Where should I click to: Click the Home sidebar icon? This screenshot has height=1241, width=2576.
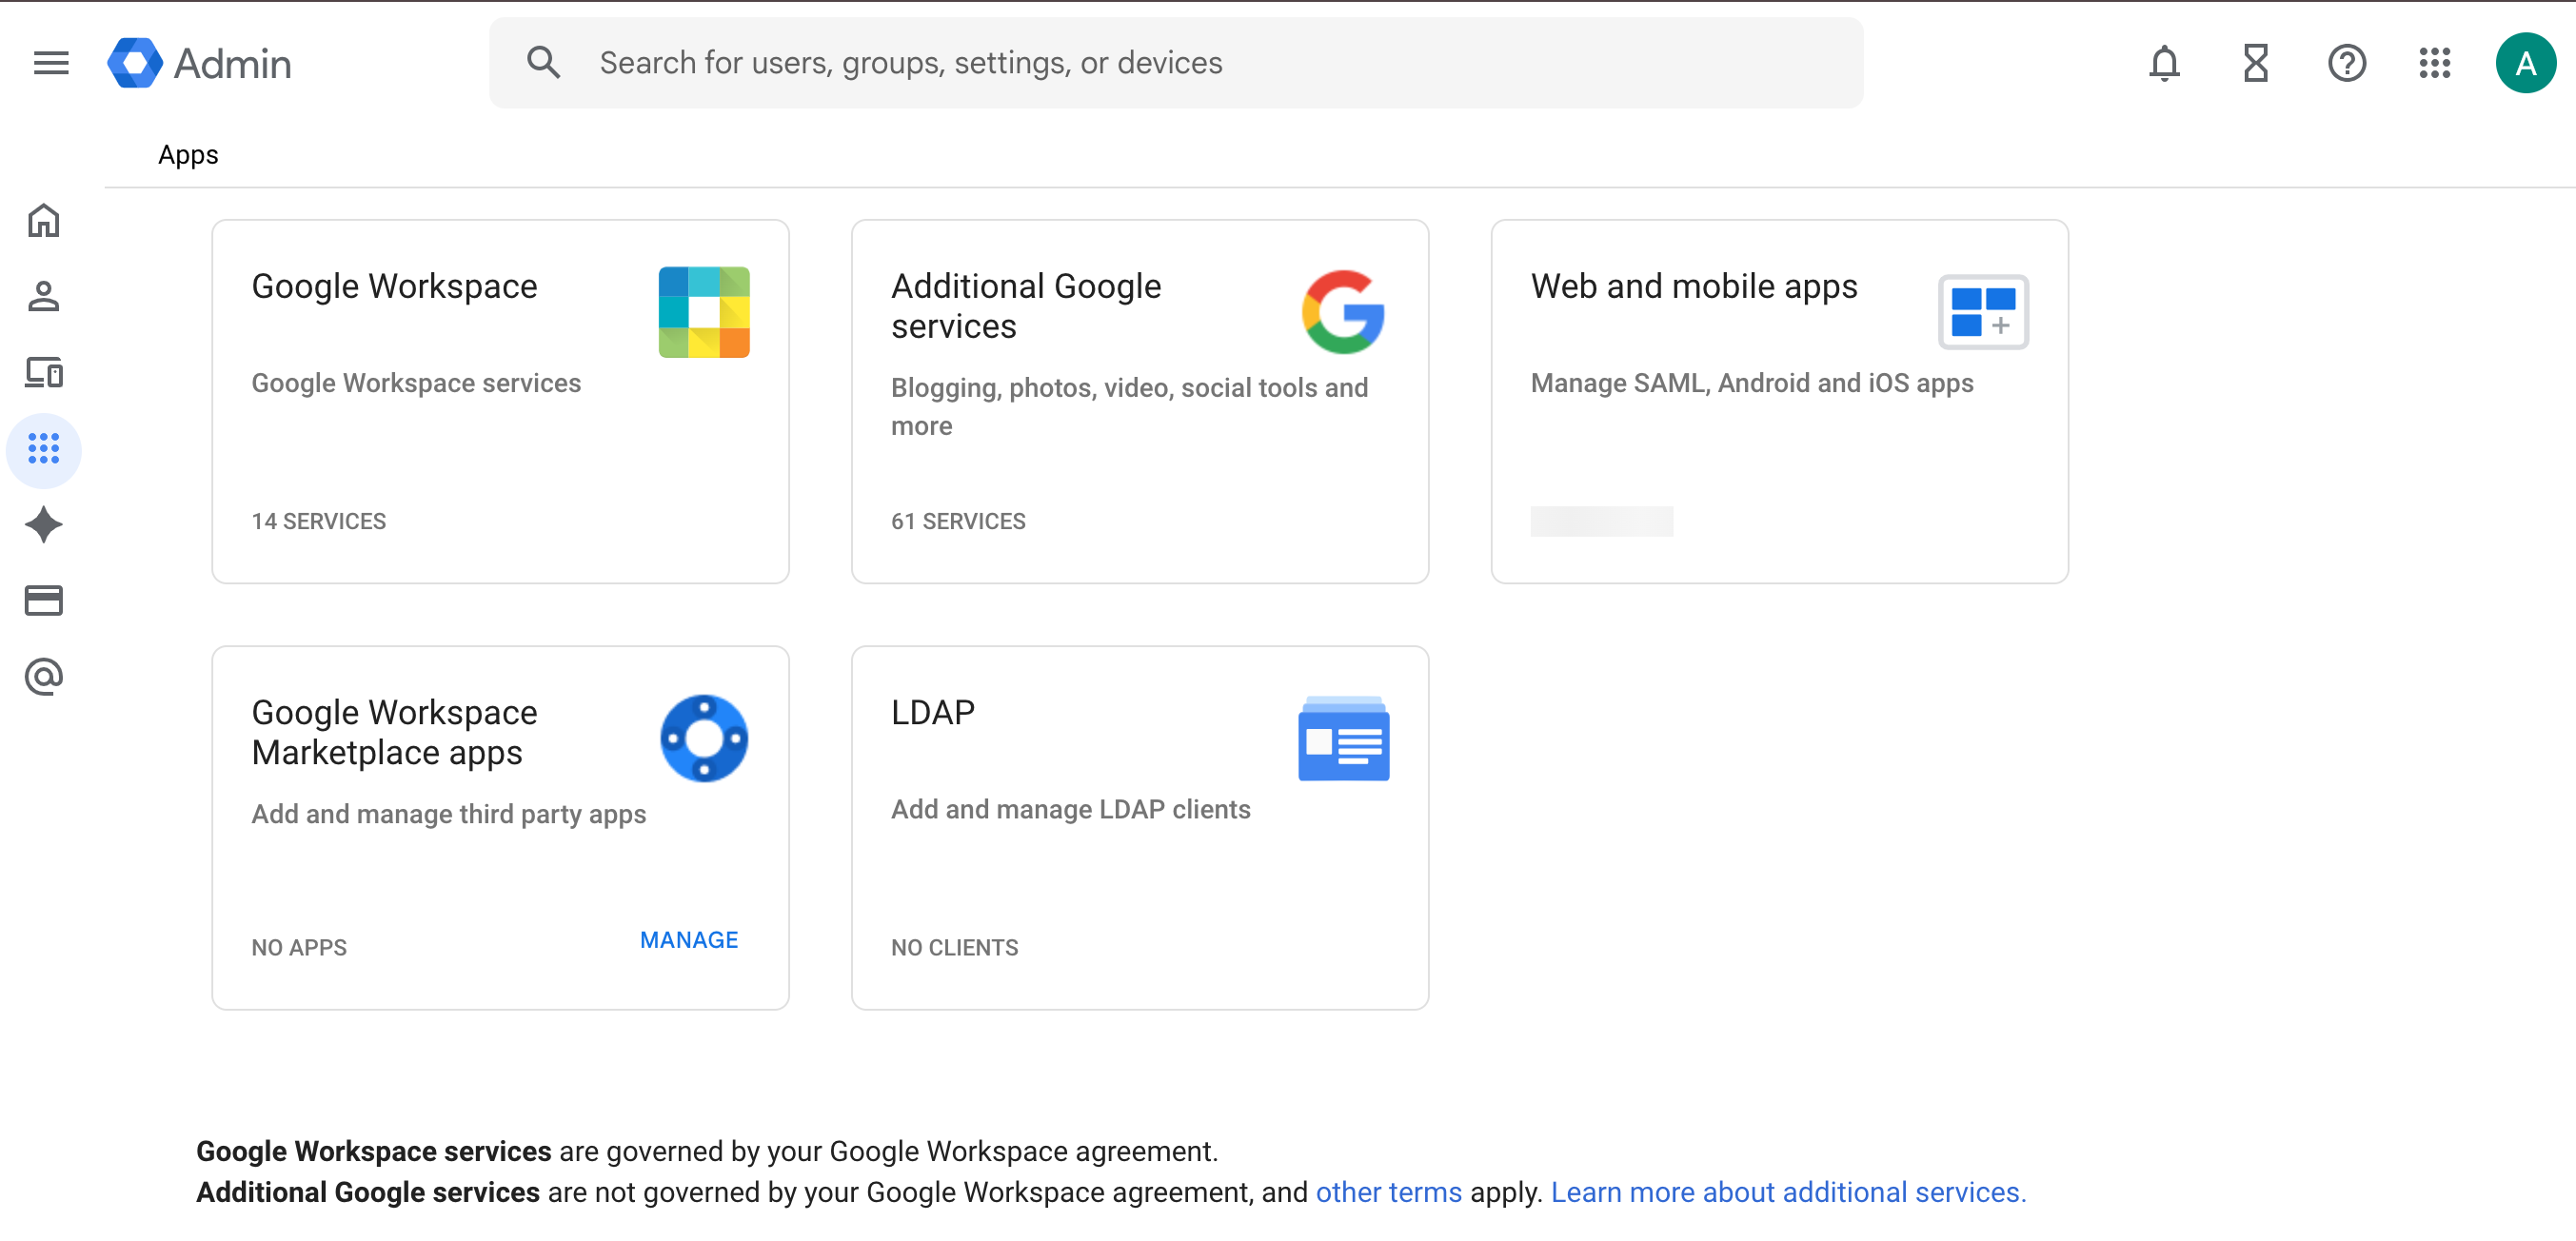tap(44, 221)
